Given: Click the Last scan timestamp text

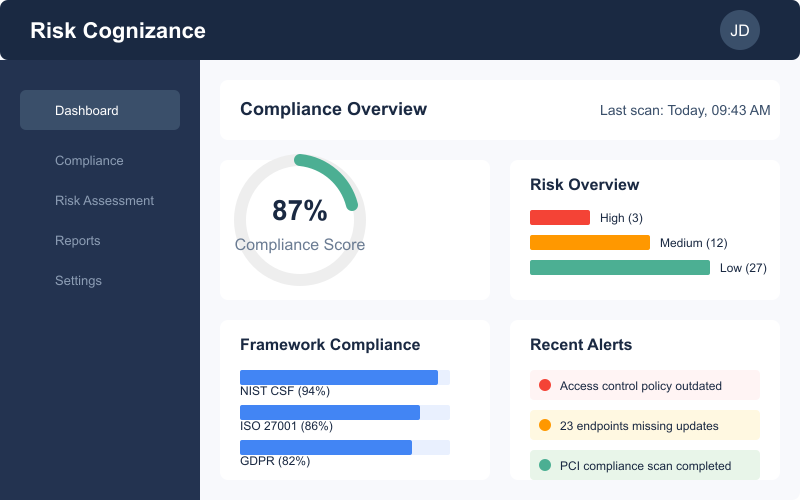Looking at the screenshot, I should tap(685, 110).
